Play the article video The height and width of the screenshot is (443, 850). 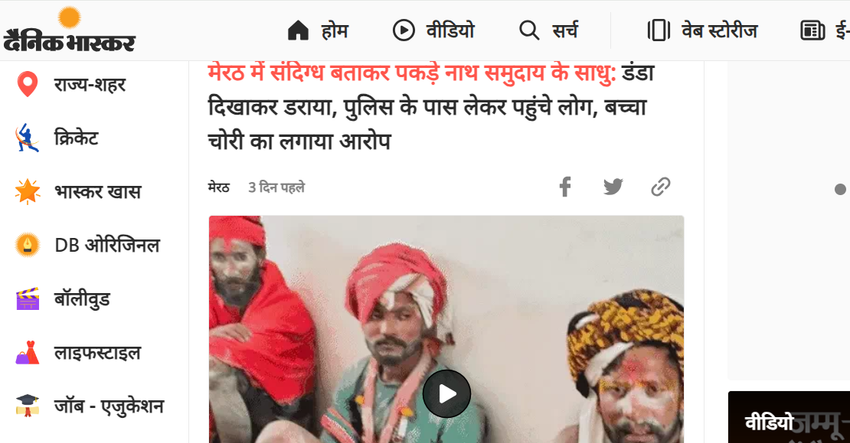pos(447,394)
